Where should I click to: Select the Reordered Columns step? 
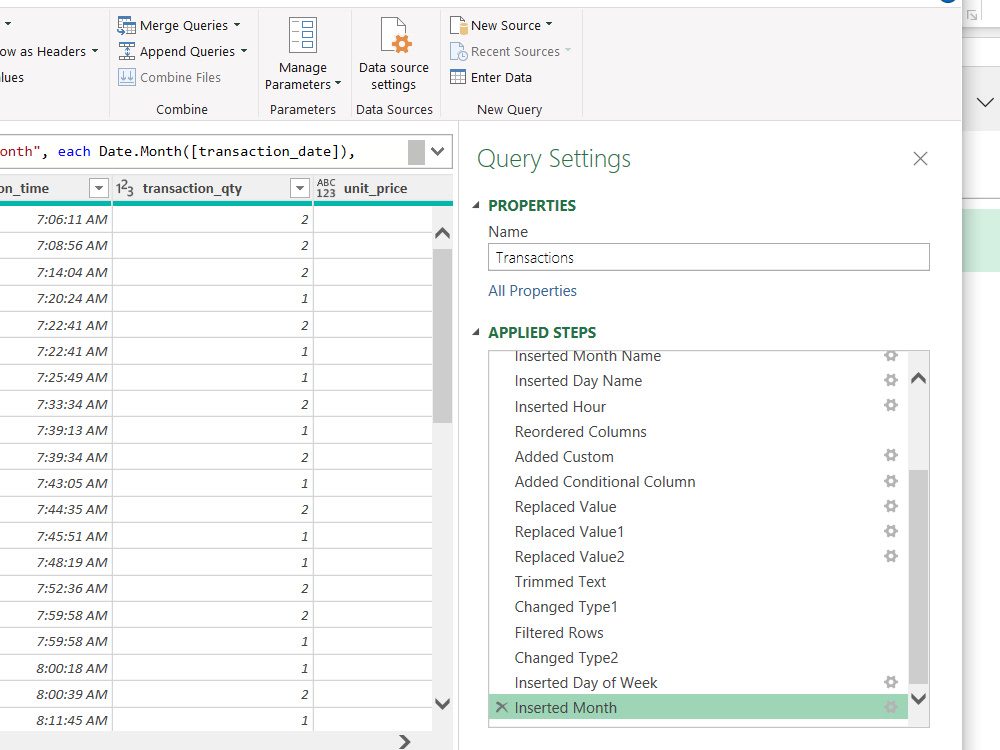tap(580, 432)
